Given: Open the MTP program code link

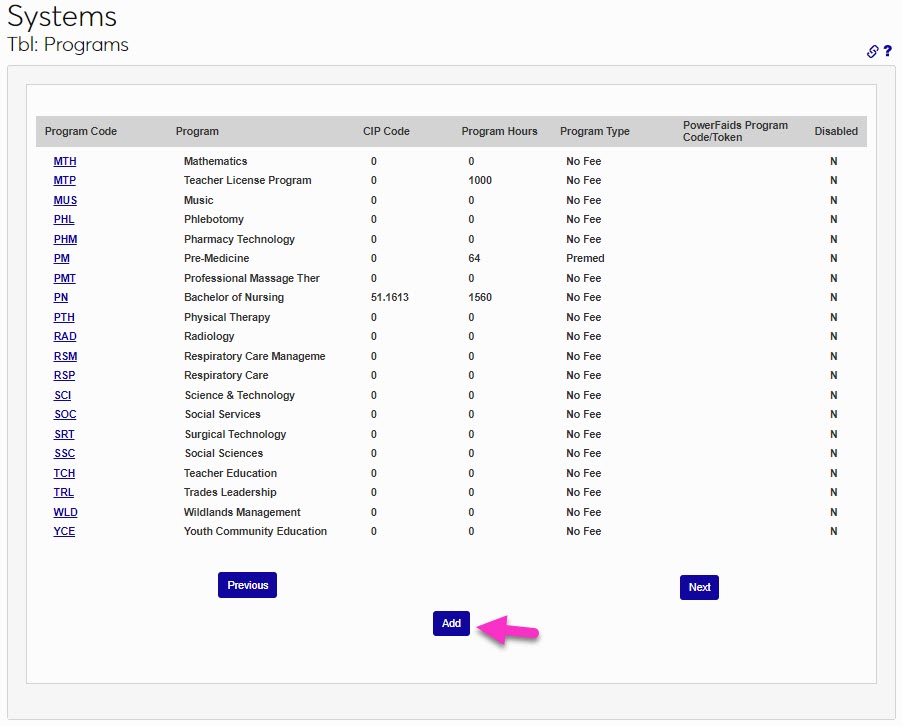Looking at the screenshot, I should tap(65, 181).
